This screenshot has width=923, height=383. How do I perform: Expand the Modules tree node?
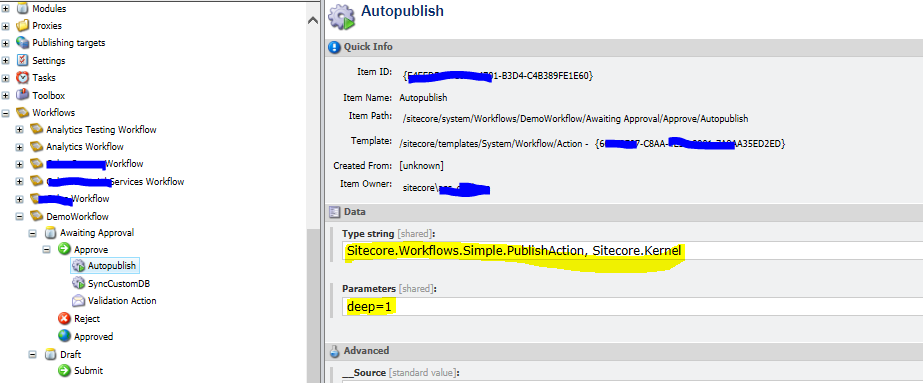[6, 9]
